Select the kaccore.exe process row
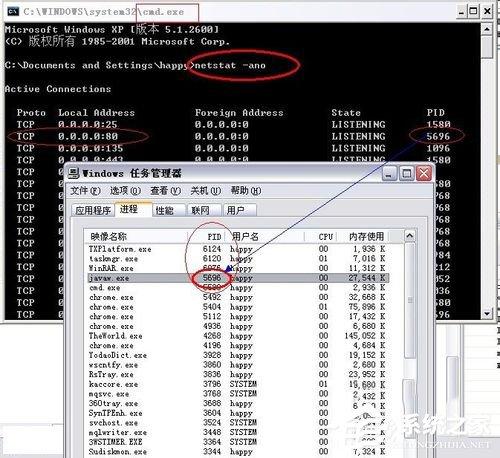The height and width of the screenshot is (458, 500). tap(237, 384)
